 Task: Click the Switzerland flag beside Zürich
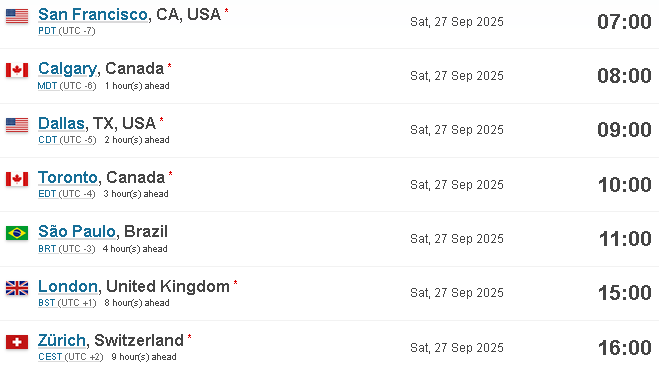click(17, 342)
